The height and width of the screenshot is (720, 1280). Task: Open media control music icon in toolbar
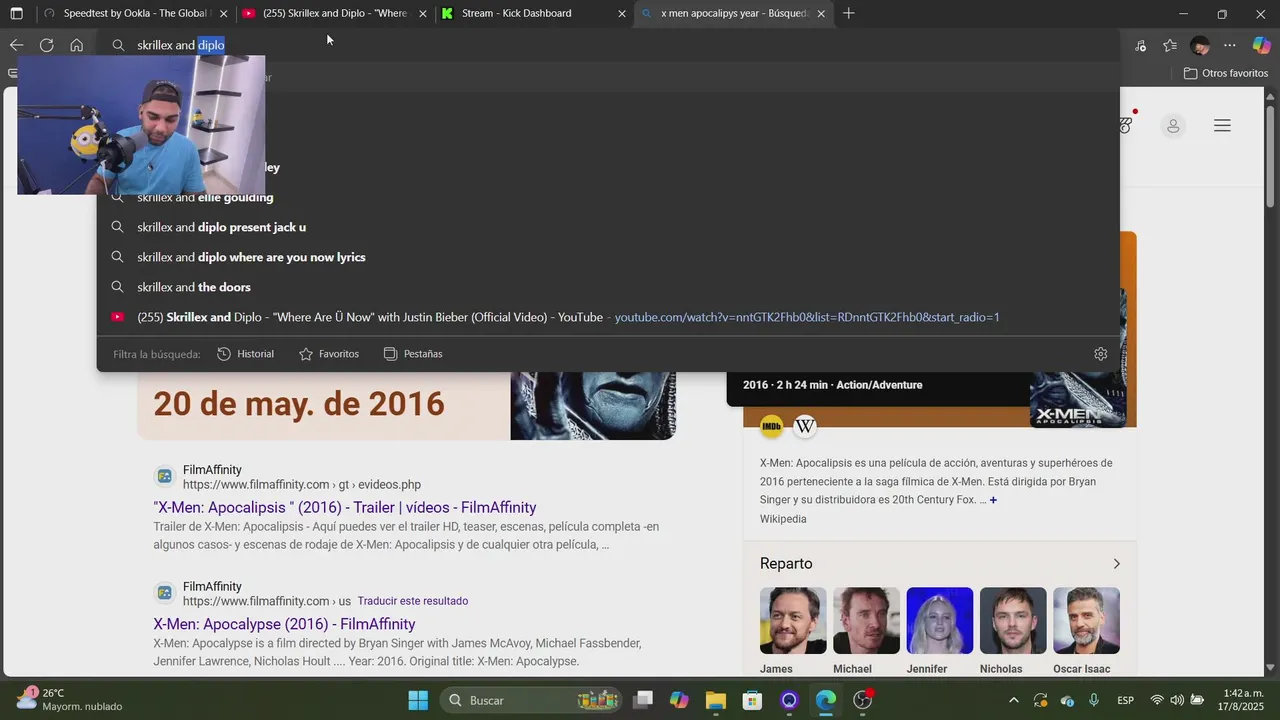pyautogui.click(x=1141, y=45)
